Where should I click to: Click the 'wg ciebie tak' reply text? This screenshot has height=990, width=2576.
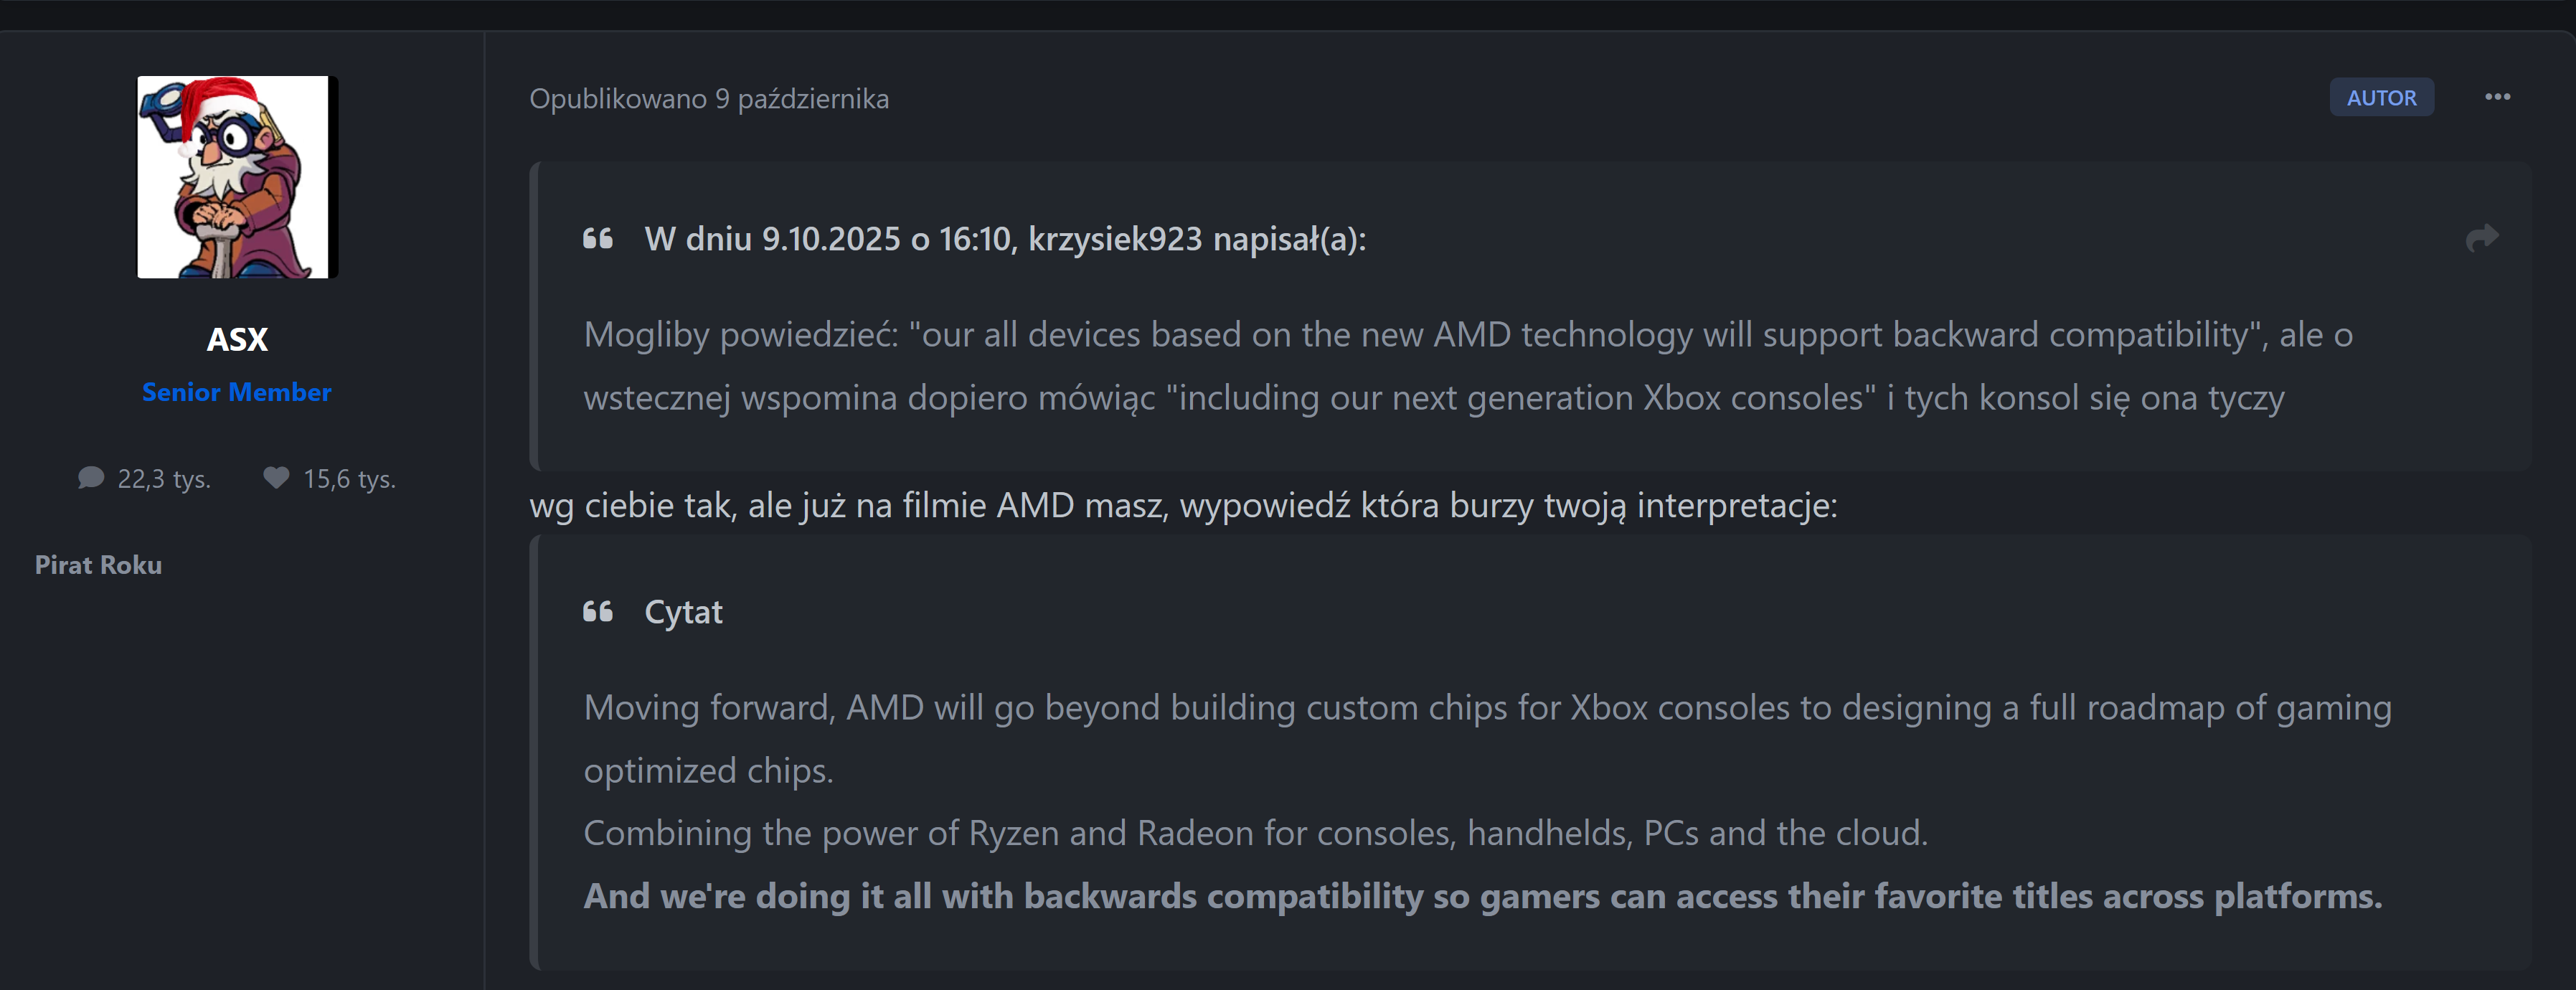point(1182,505)
